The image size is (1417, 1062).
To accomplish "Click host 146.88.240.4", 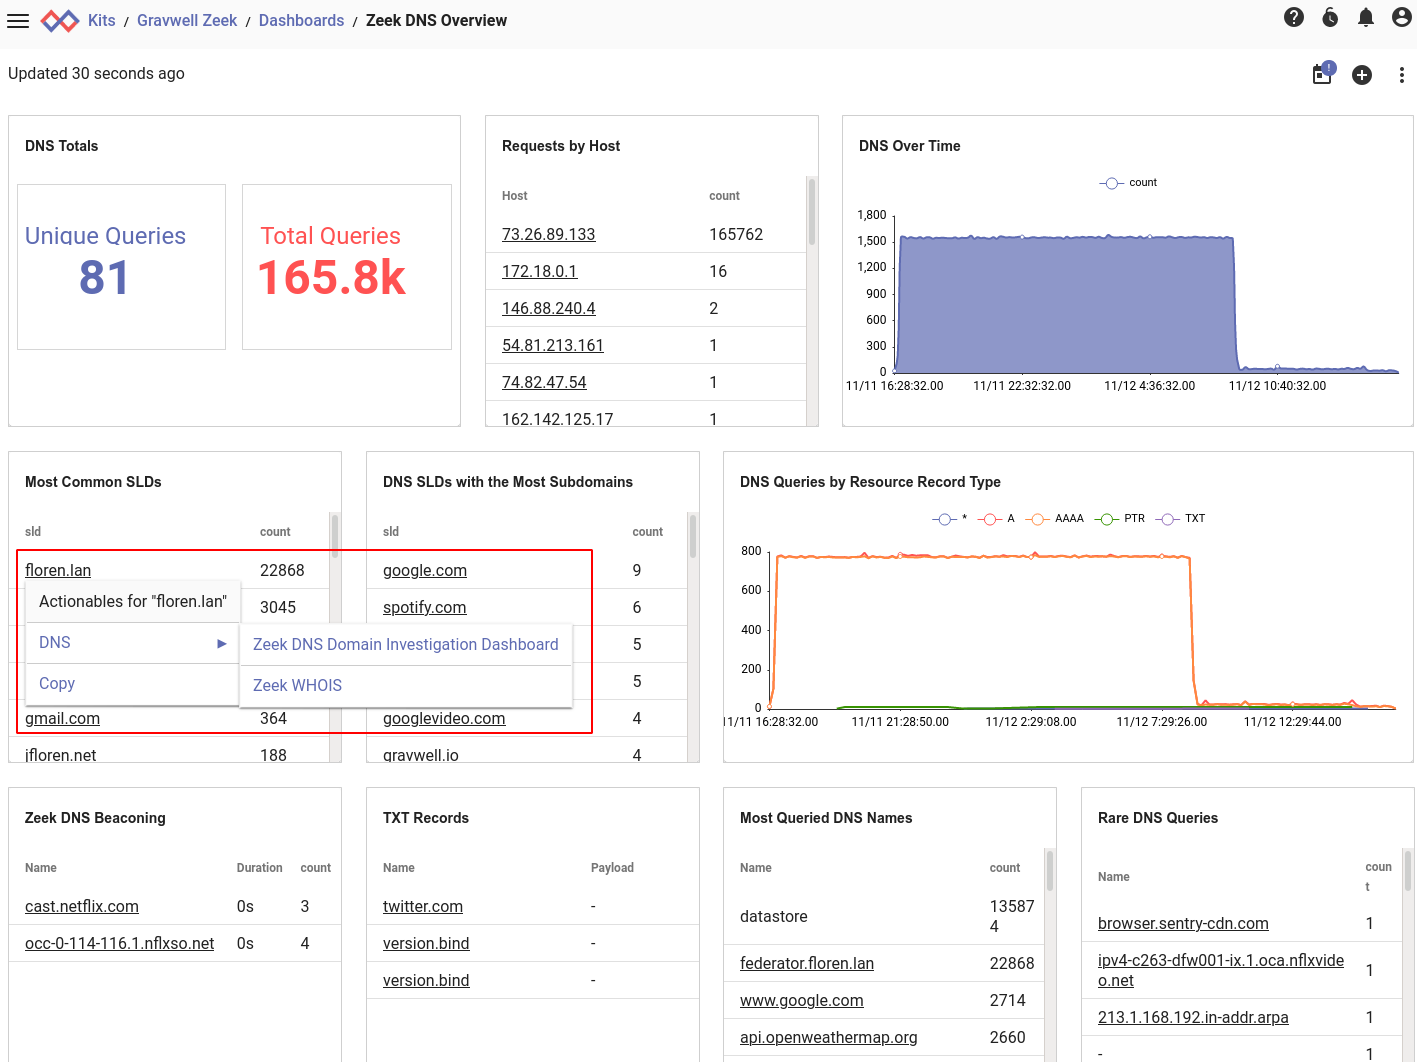I will tap(548, 308).
